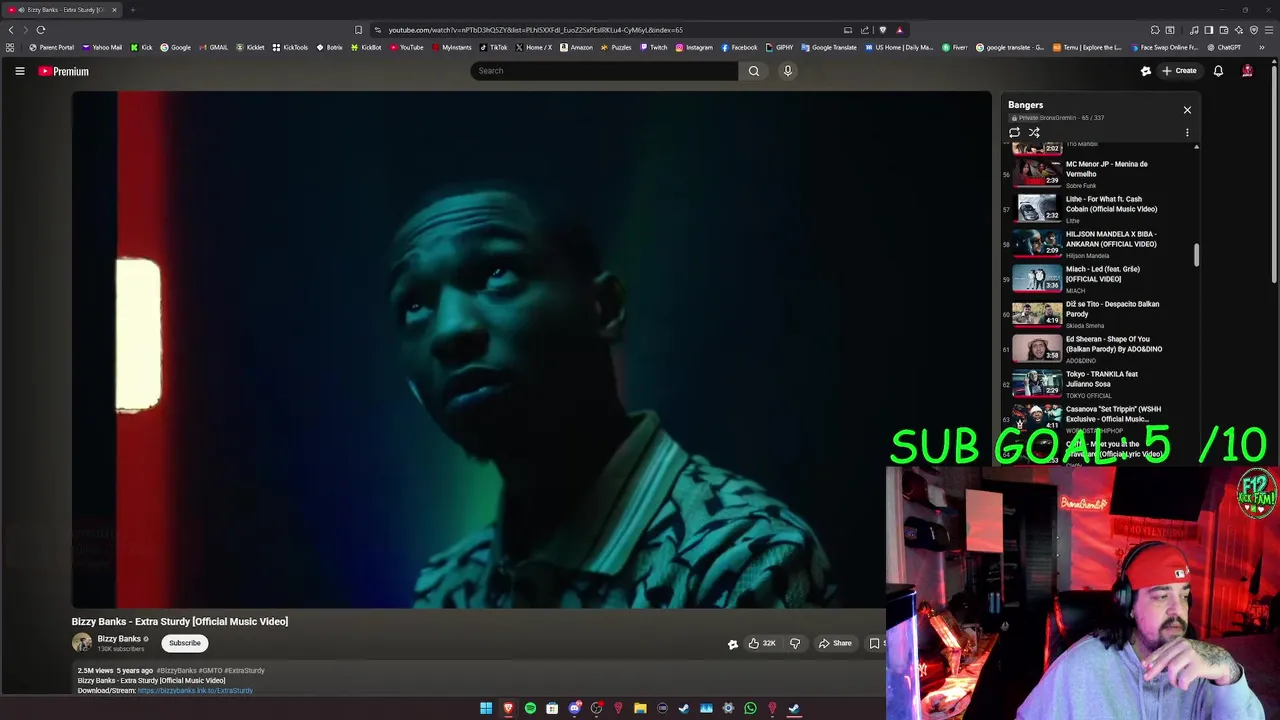Close the Bangers playlist panel
The height and width of the screenshot is (720, 1280).
tap(1187, 110)
